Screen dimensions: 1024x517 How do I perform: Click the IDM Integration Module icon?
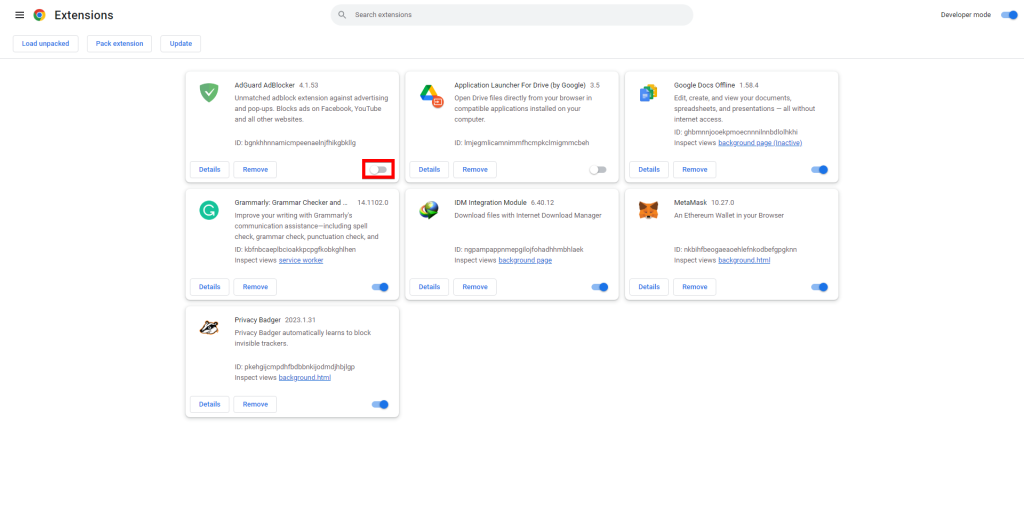click(429, 210)
